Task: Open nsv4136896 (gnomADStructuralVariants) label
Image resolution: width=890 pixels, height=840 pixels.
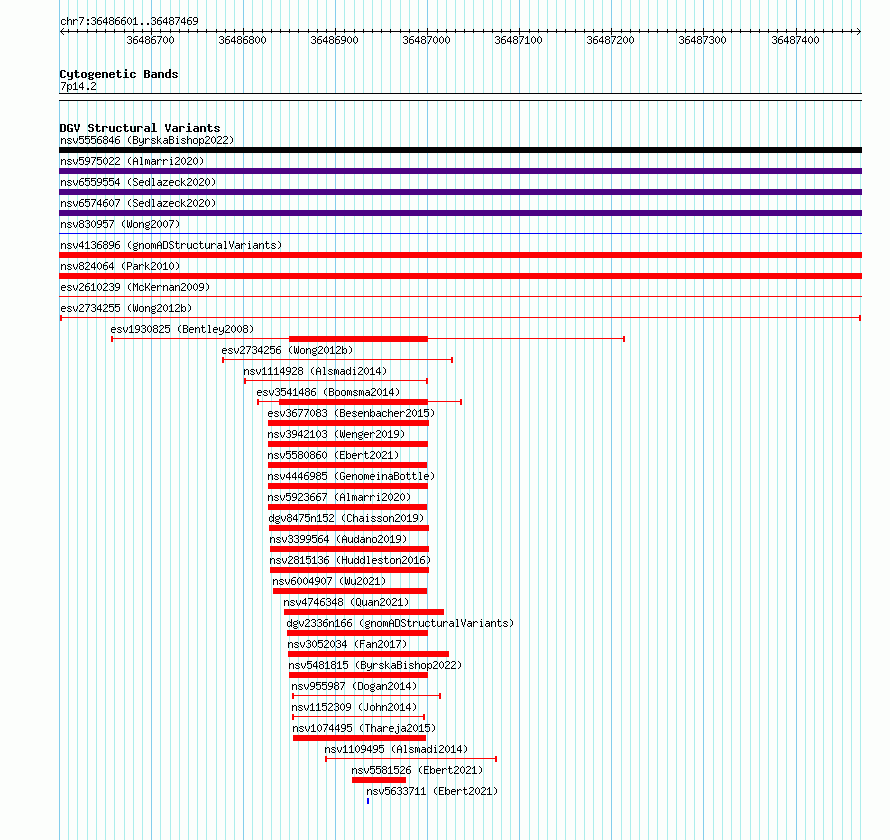Action: click(x=171, y=245)
